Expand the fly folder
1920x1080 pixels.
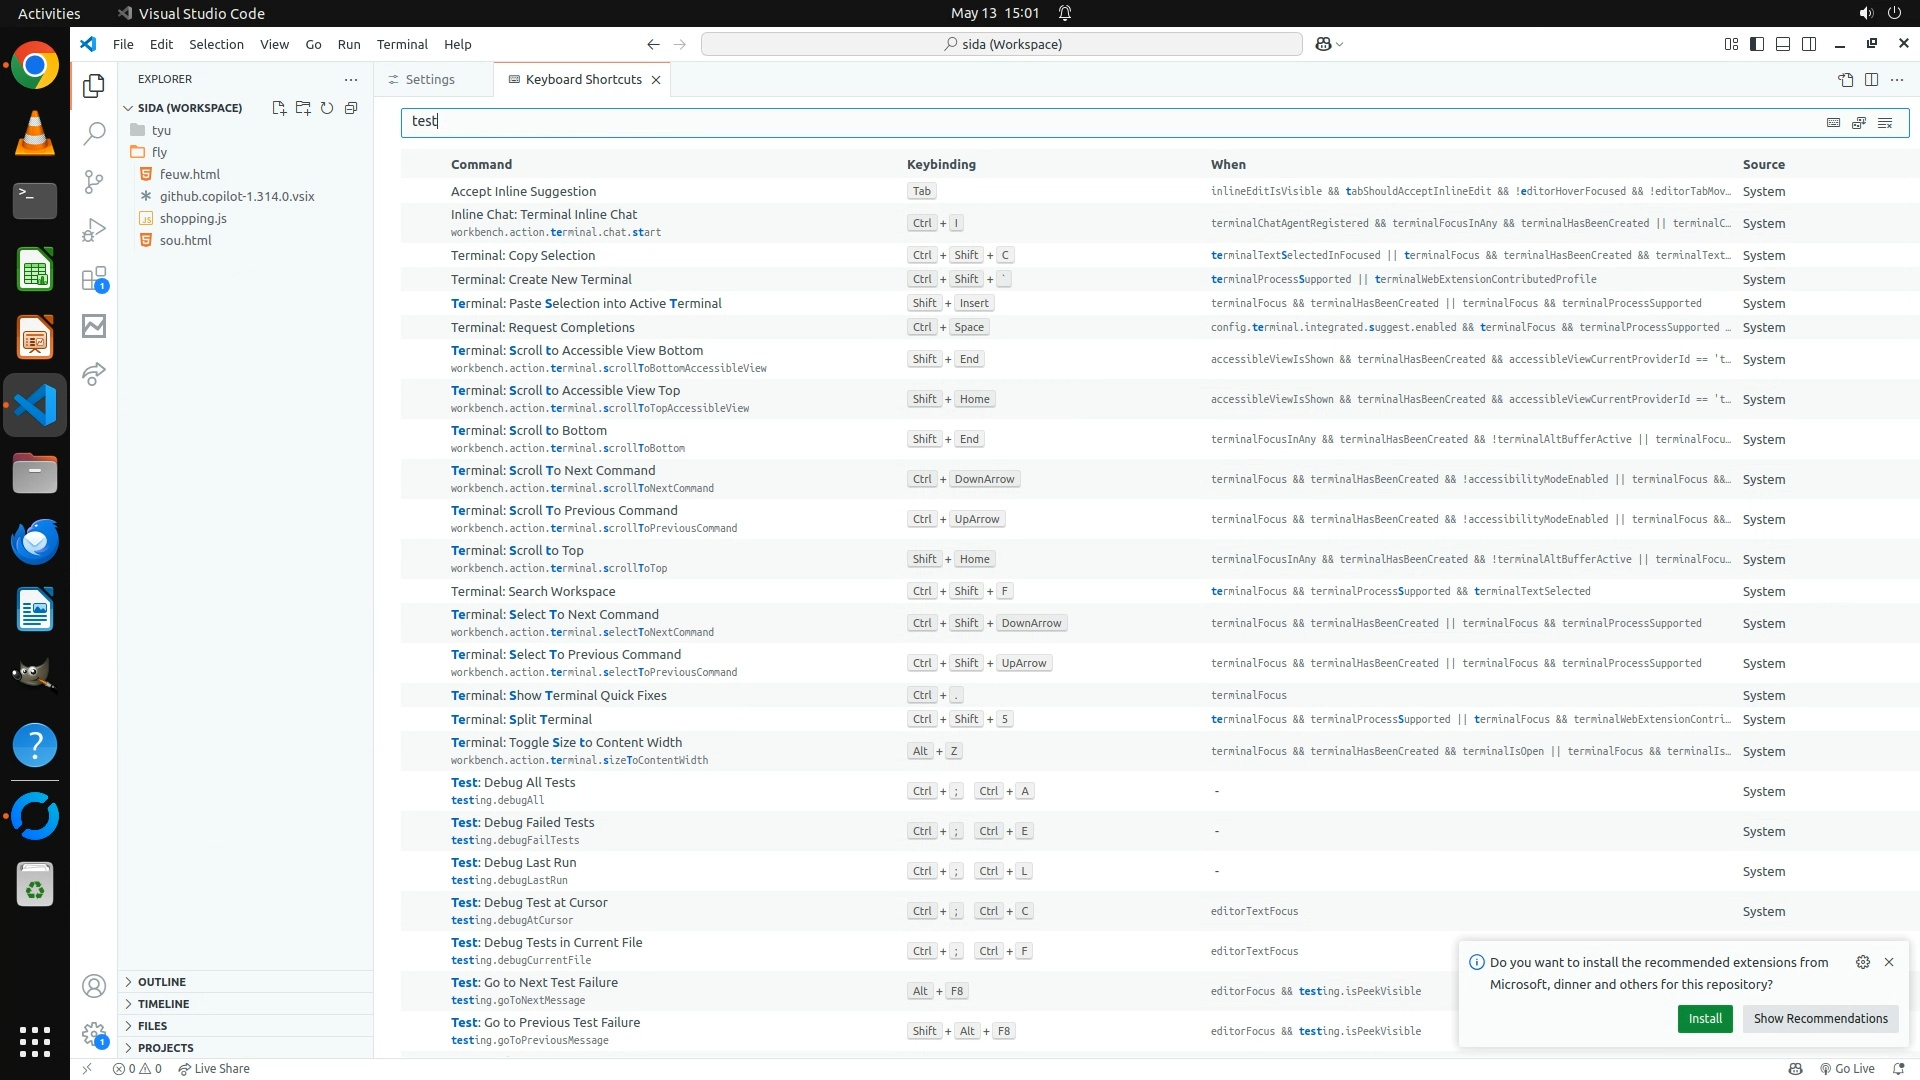tap(159, 152)
